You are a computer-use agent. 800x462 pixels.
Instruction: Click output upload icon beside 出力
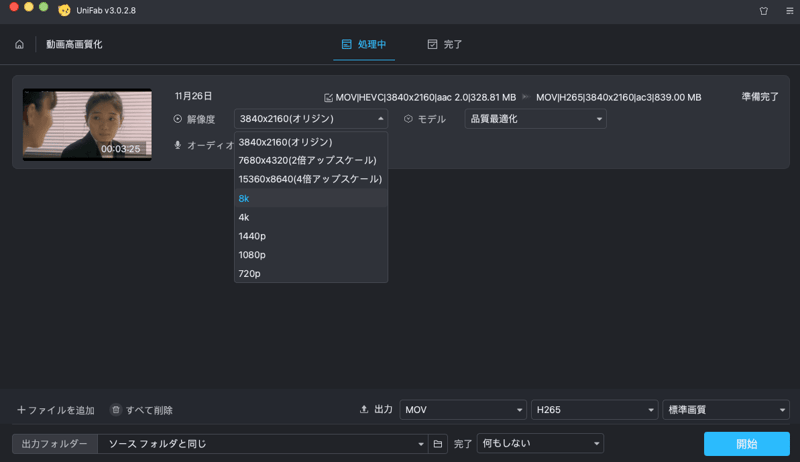364,409
